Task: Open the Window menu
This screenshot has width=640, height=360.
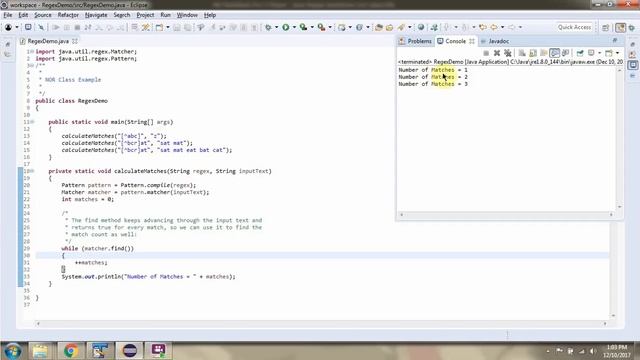Action: 187,15
